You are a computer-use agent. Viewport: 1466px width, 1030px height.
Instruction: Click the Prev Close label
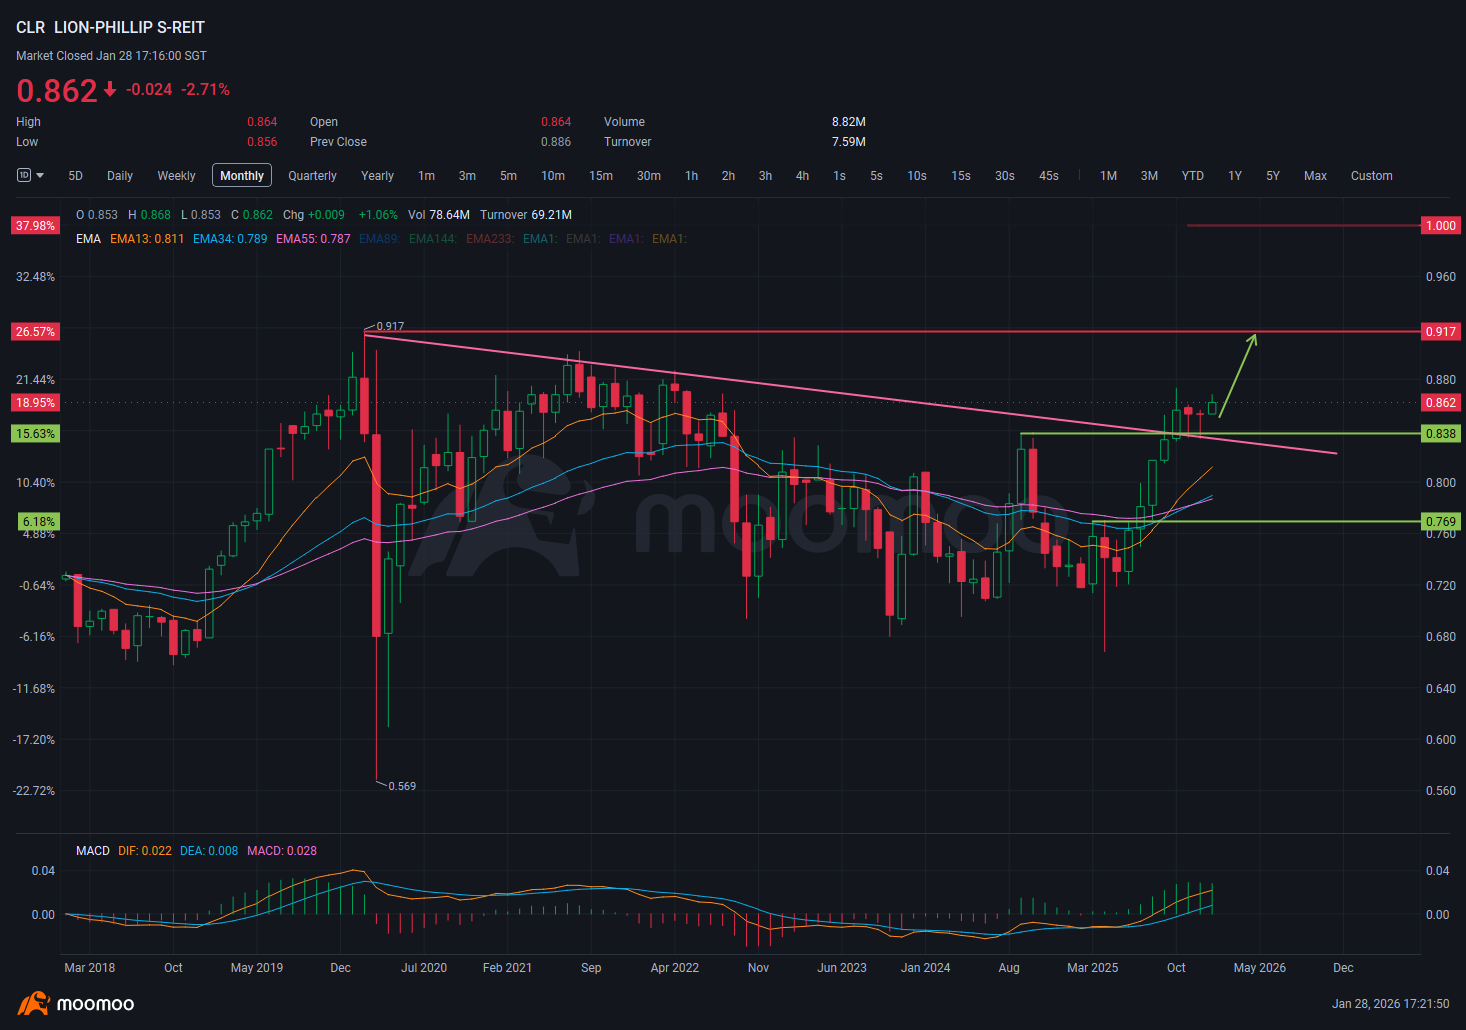click(338, 142)
